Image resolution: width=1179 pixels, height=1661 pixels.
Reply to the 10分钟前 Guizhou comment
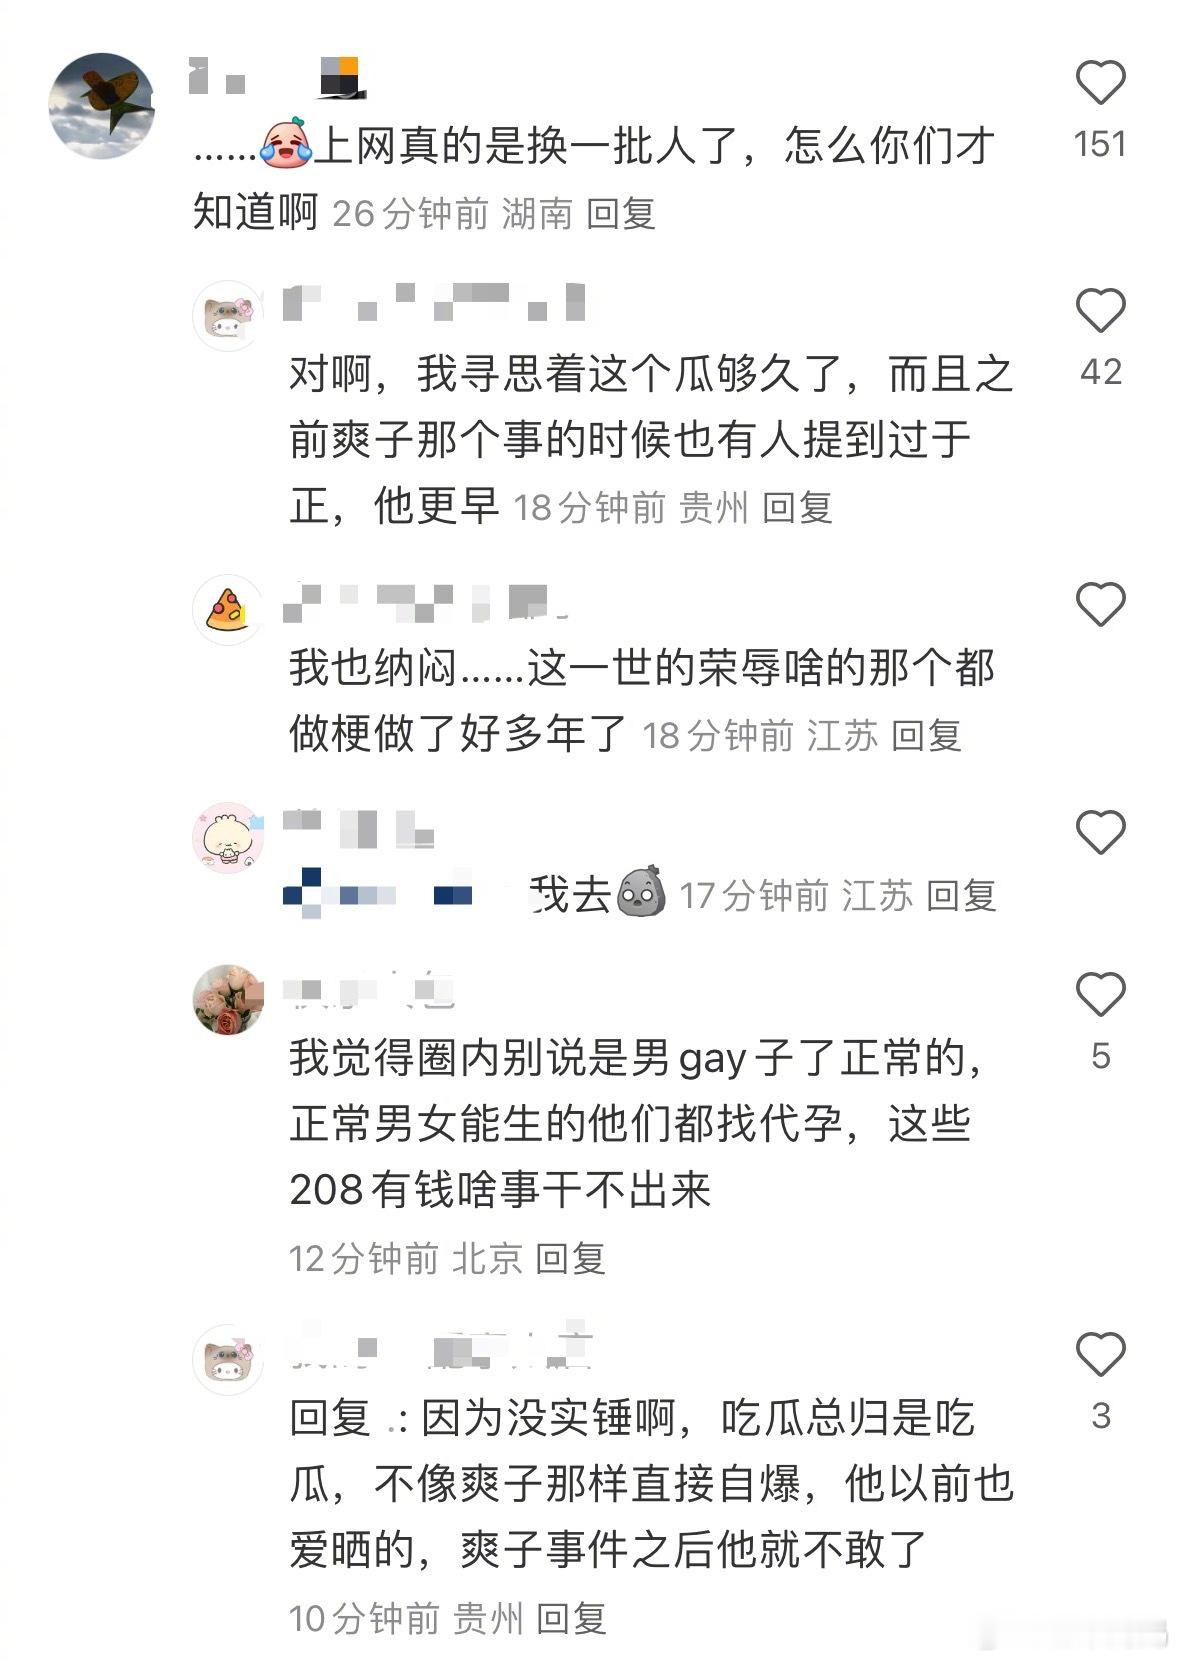pyautogui.click(x=571, y=1618)
